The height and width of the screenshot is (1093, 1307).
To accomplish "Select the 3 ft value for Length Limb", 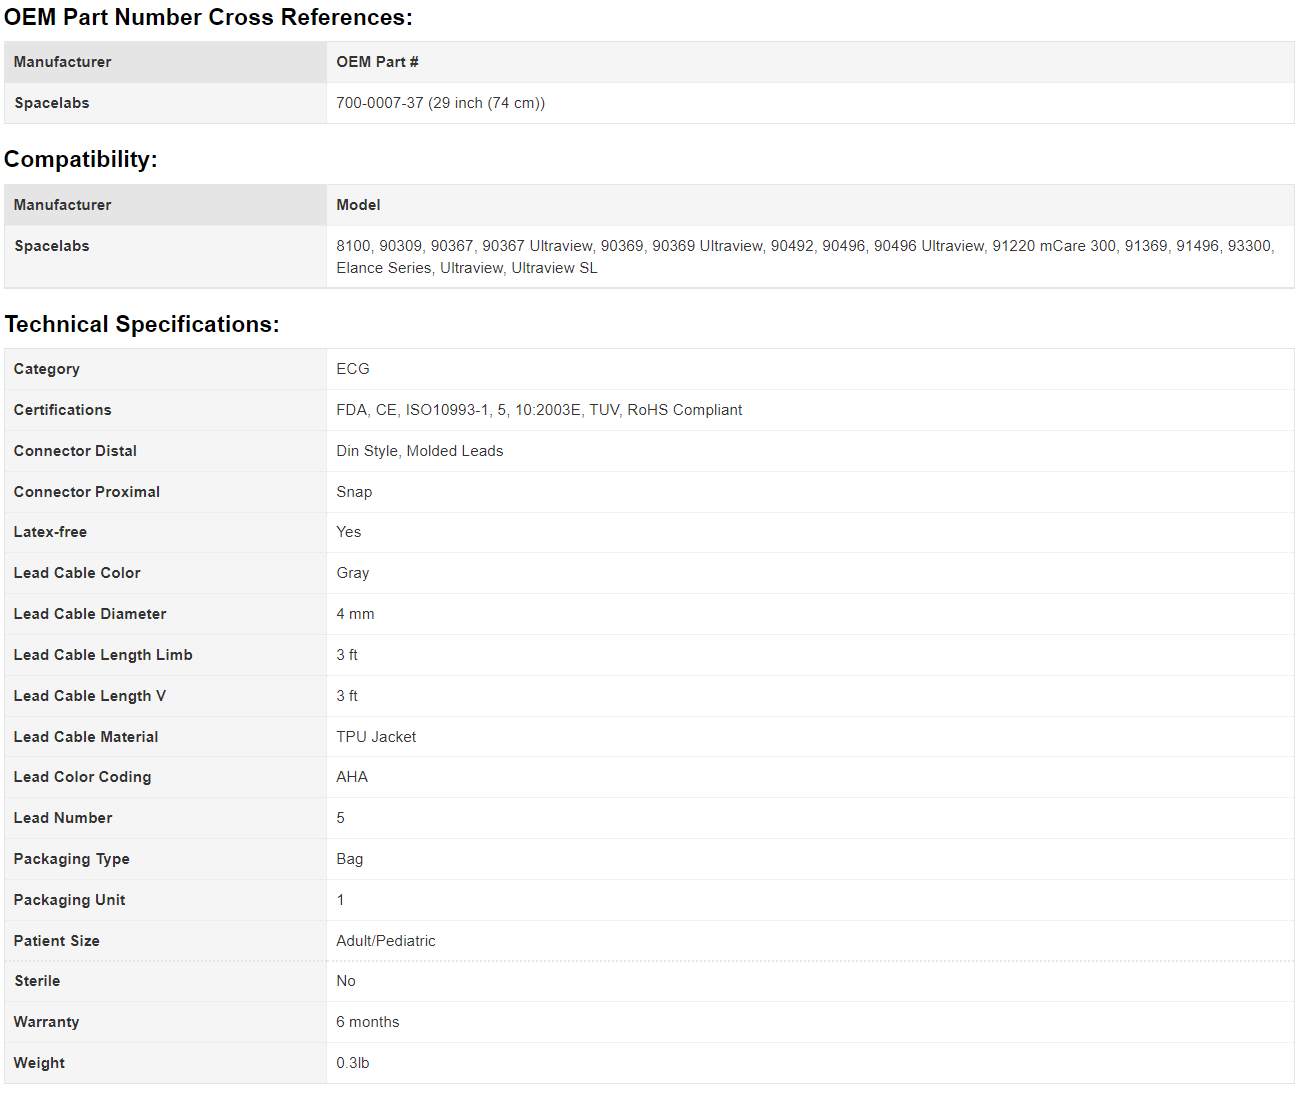I will pyautogui.click(x=347, y=655).
